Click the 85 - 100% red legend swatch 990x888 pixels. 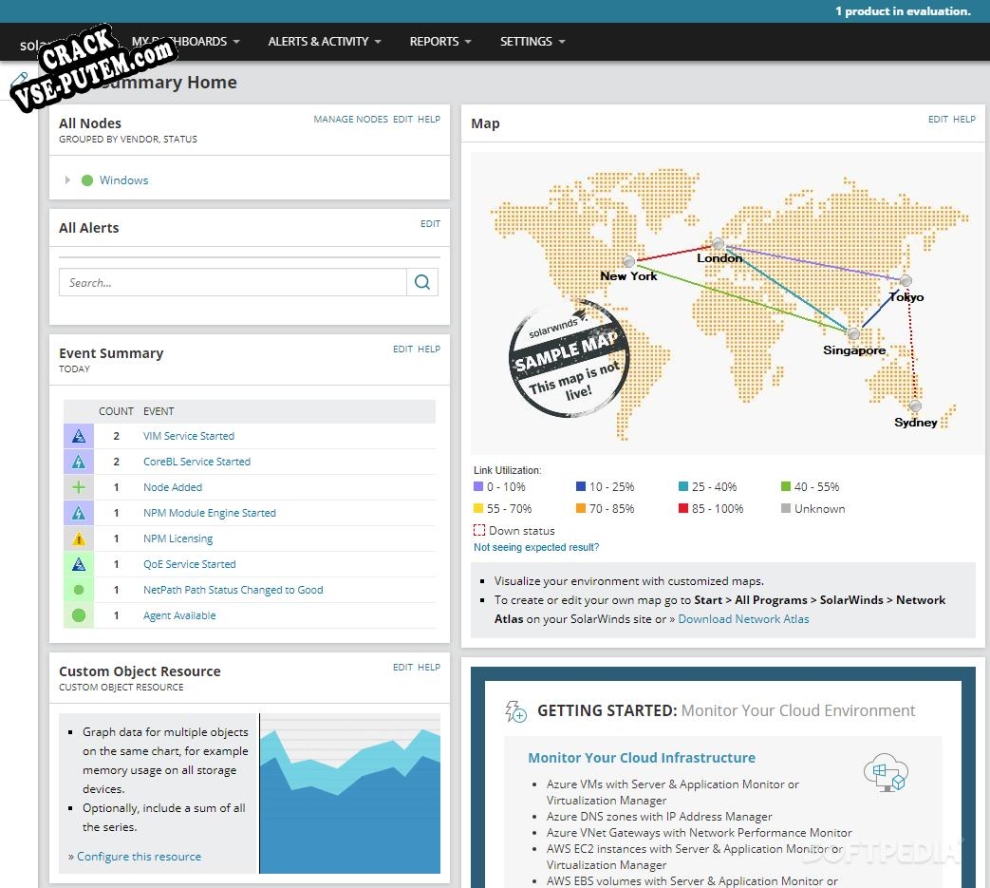683,508
